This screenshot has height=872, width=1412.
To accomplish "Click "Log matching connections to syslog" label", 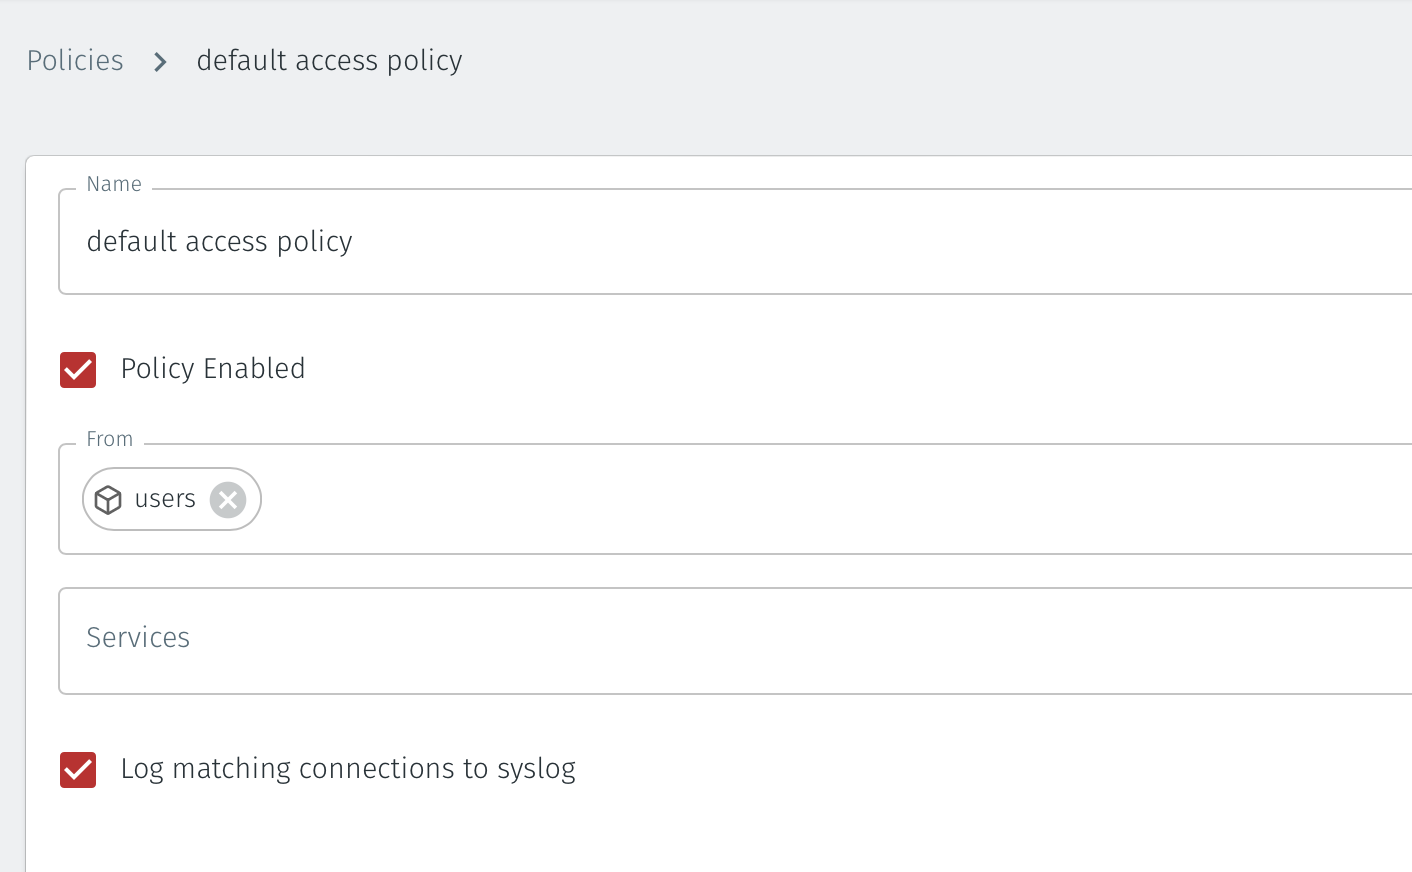I will 348,769.
